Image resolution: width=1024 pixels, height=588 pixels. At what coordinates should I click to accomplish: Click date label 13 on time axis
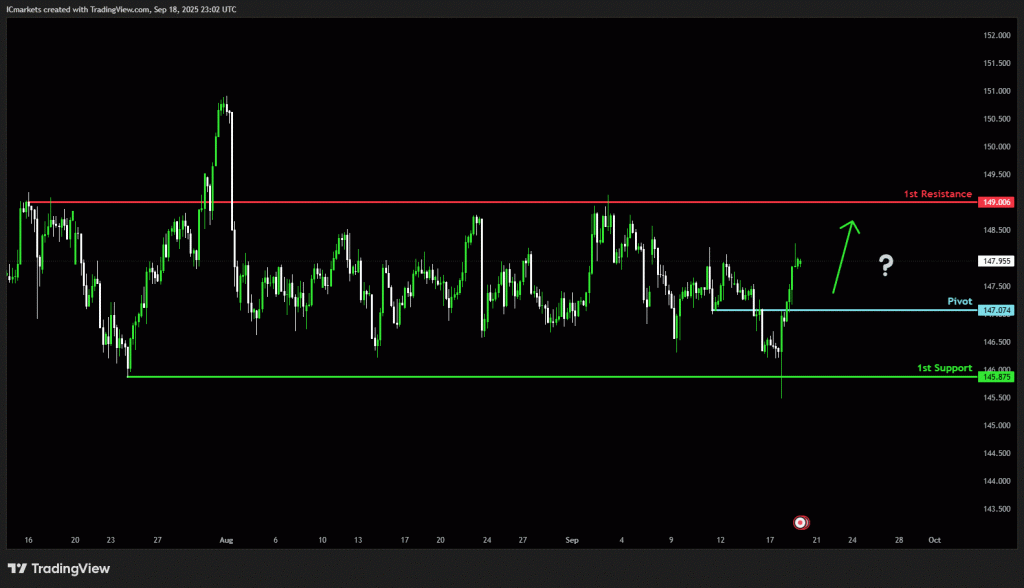[358, 540]
